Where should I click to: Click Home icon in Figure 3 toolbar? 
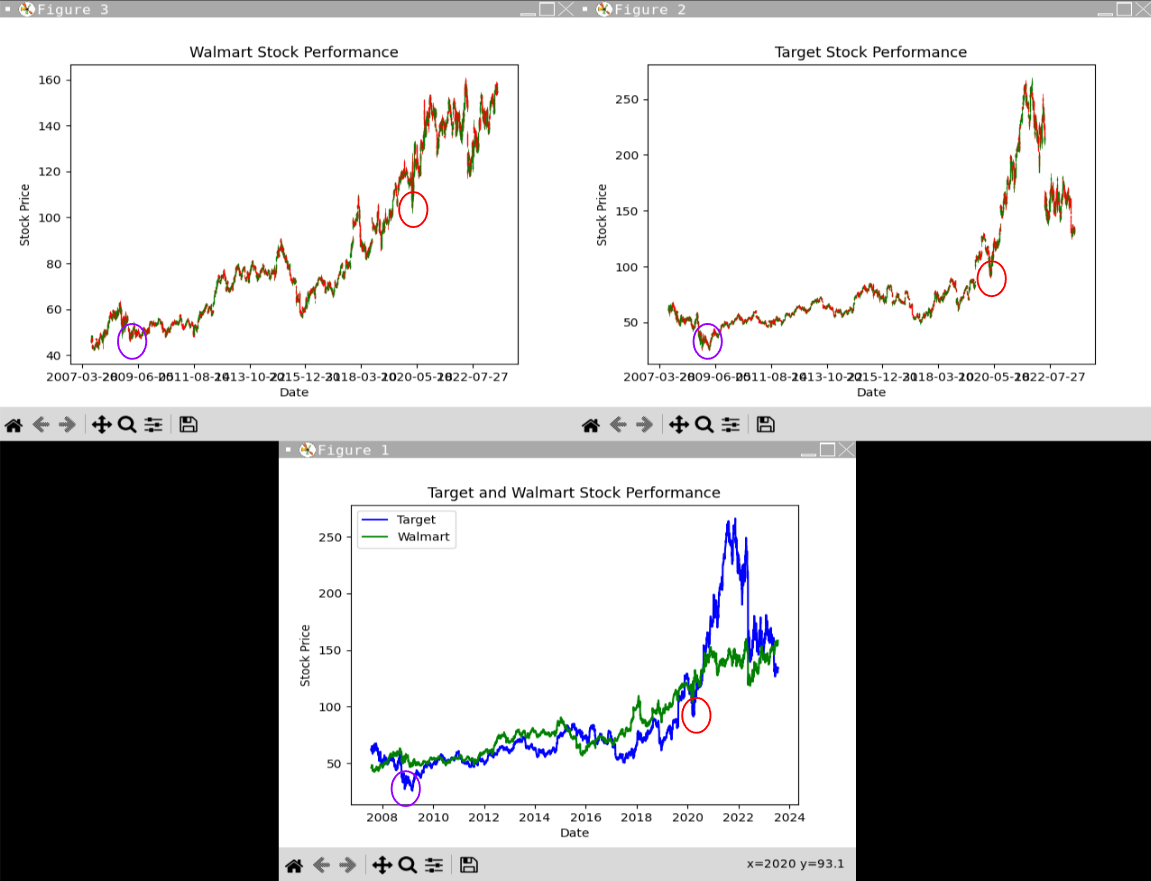point(14,424)
